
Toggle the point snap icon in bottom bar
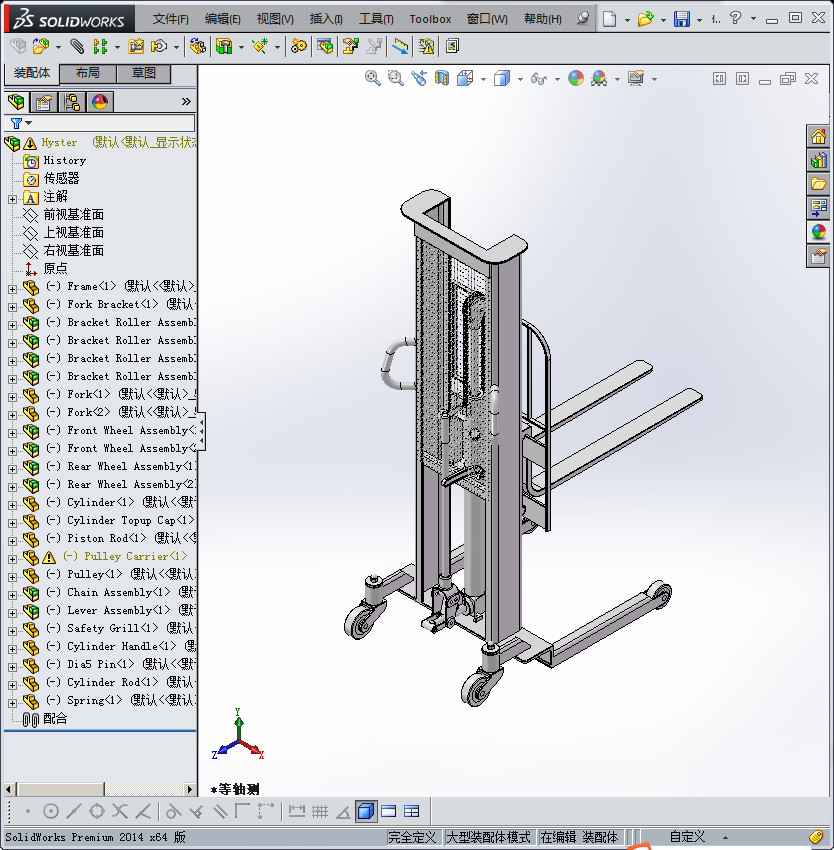[x=28, y=812]
